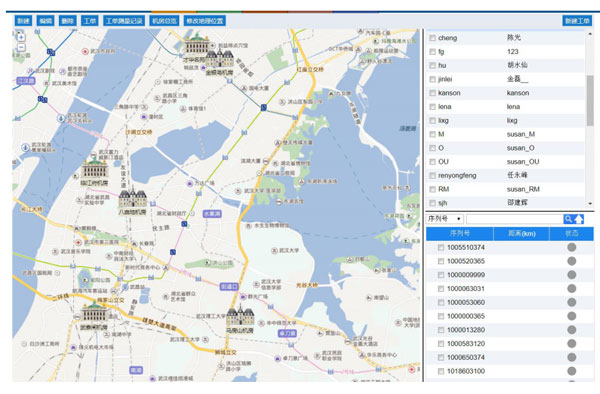Enable checkbox next to renyongfeng
The height and width of the screenshot is (394, 600).
[432, 176]
